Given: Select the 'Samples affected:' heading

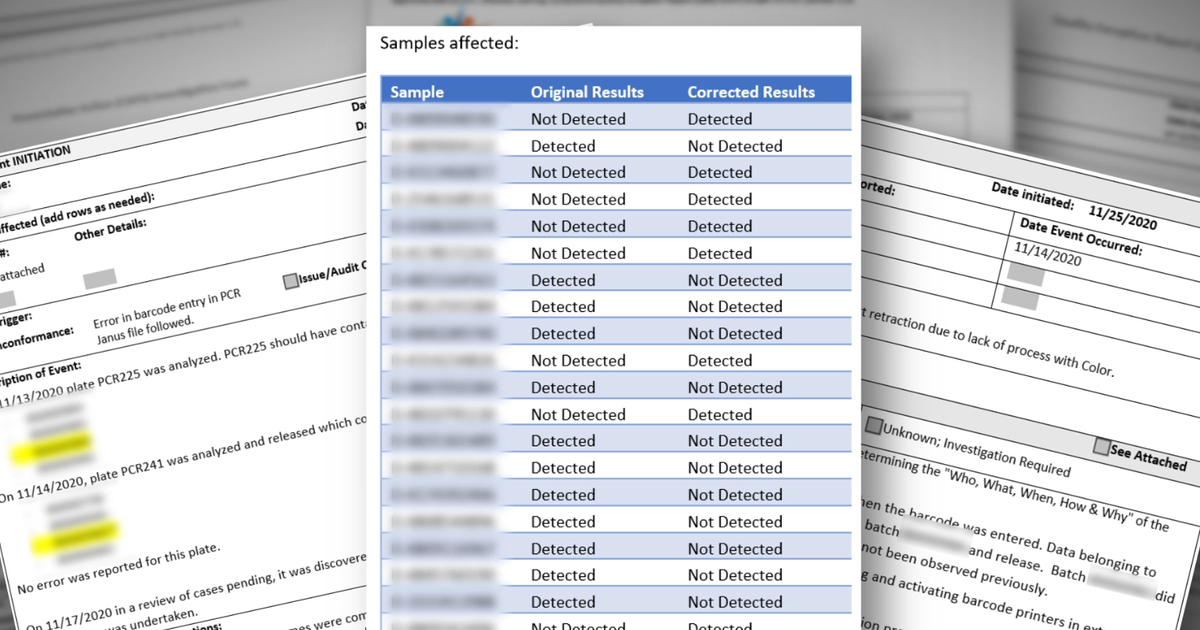Looking at the screenshot, I should (x=449, y=43).
